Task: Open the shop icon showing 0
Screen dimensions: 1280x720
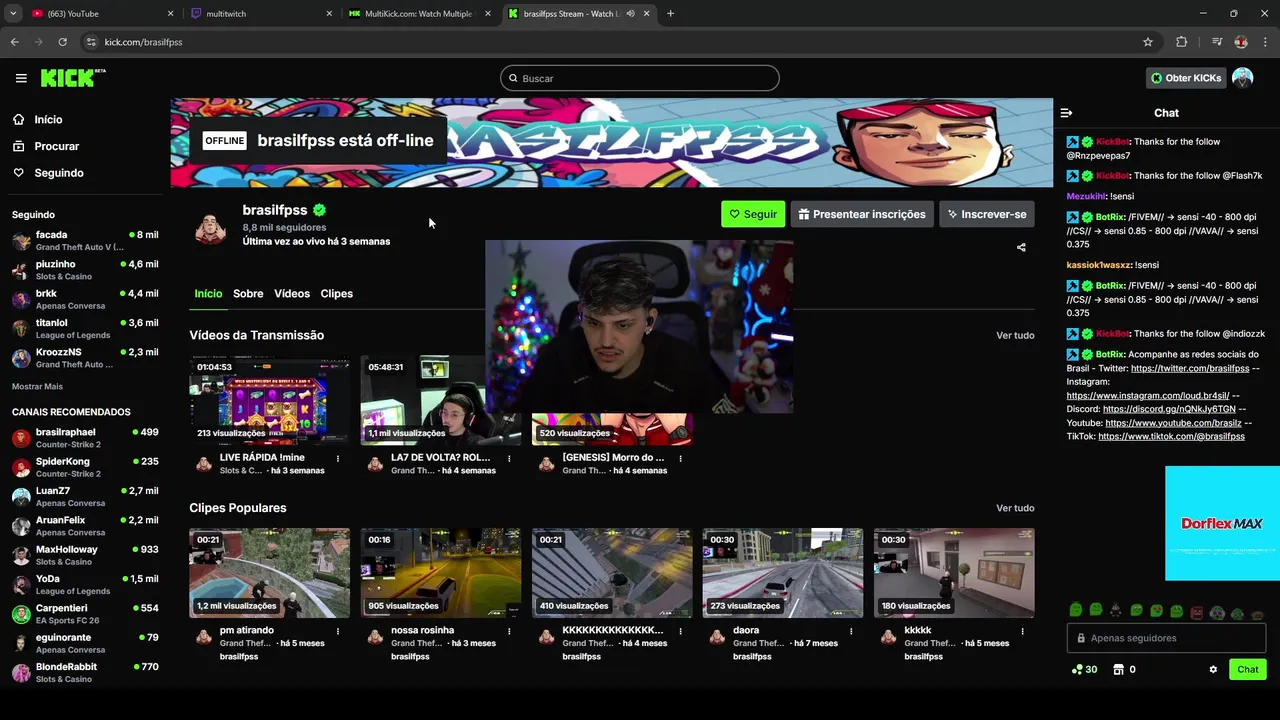Action: [x=1125, y=669]
